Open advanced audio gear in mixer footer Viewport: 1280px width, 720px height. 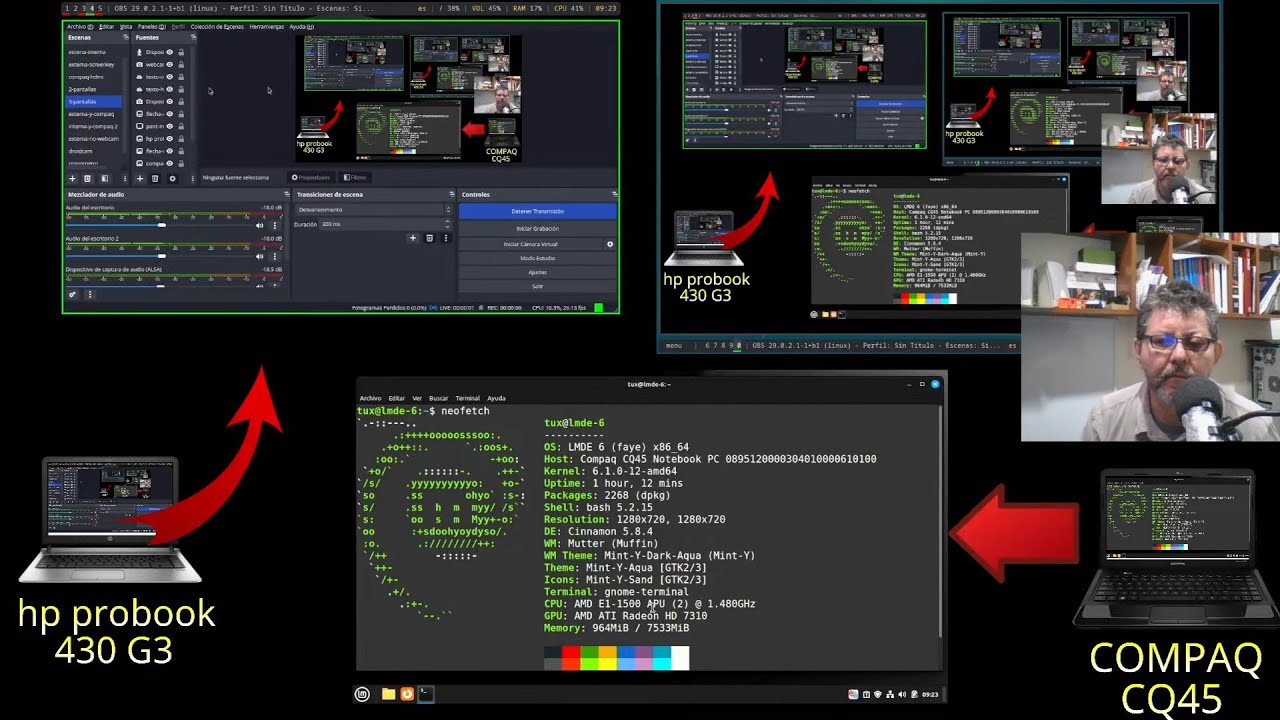[x=72, y=294]
